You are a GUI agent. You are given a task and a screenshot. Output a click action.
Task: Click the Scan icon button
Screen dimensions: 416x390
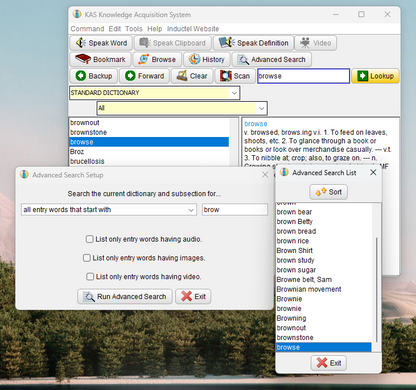point(225,76)
